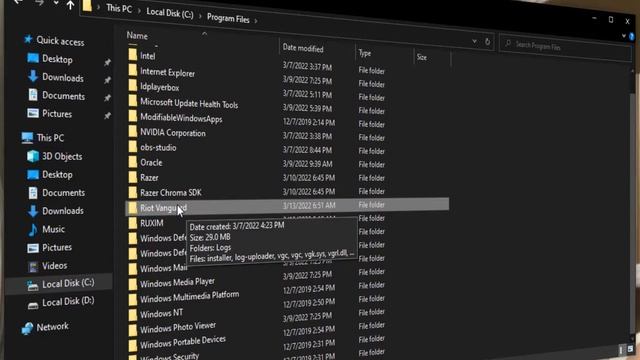
Task: Open Videos in navigation pane
Action: 55,266
